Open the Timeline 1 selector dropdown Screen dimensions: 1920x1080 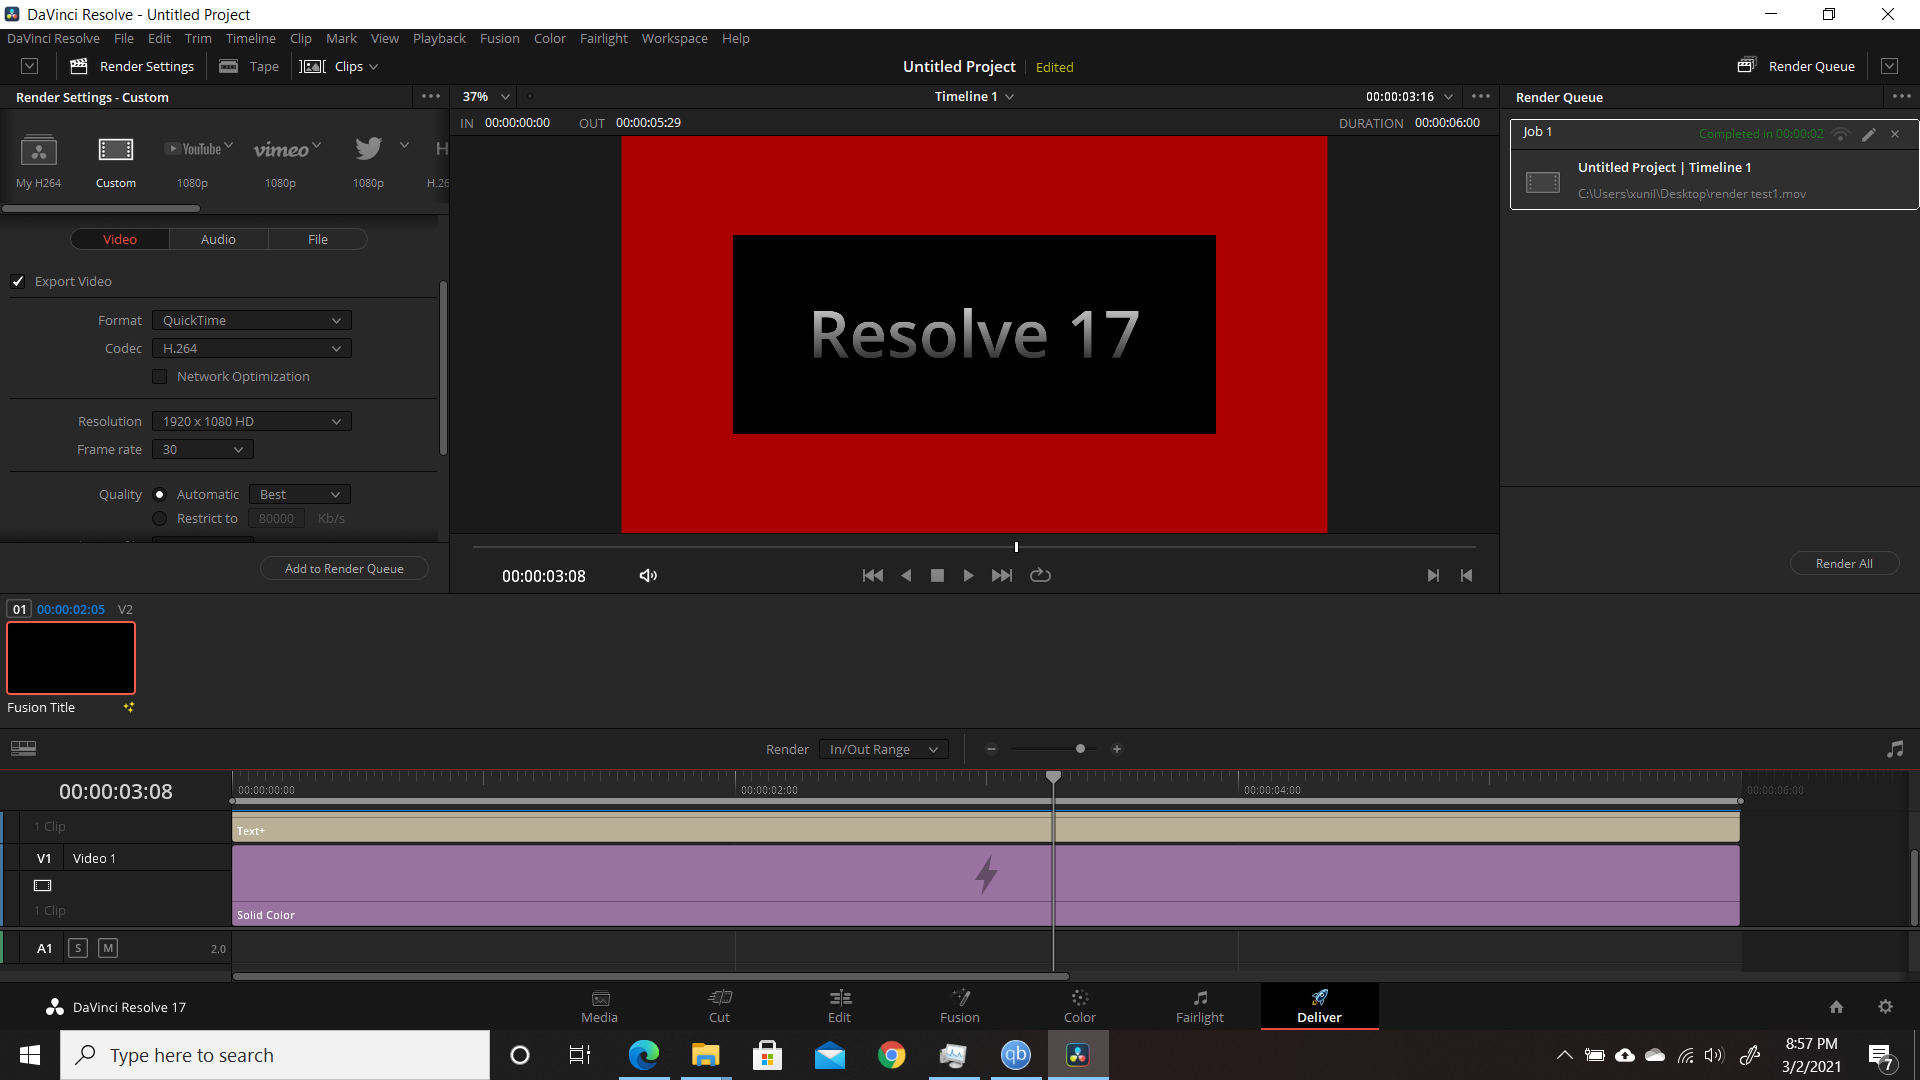tap(975, 97)
